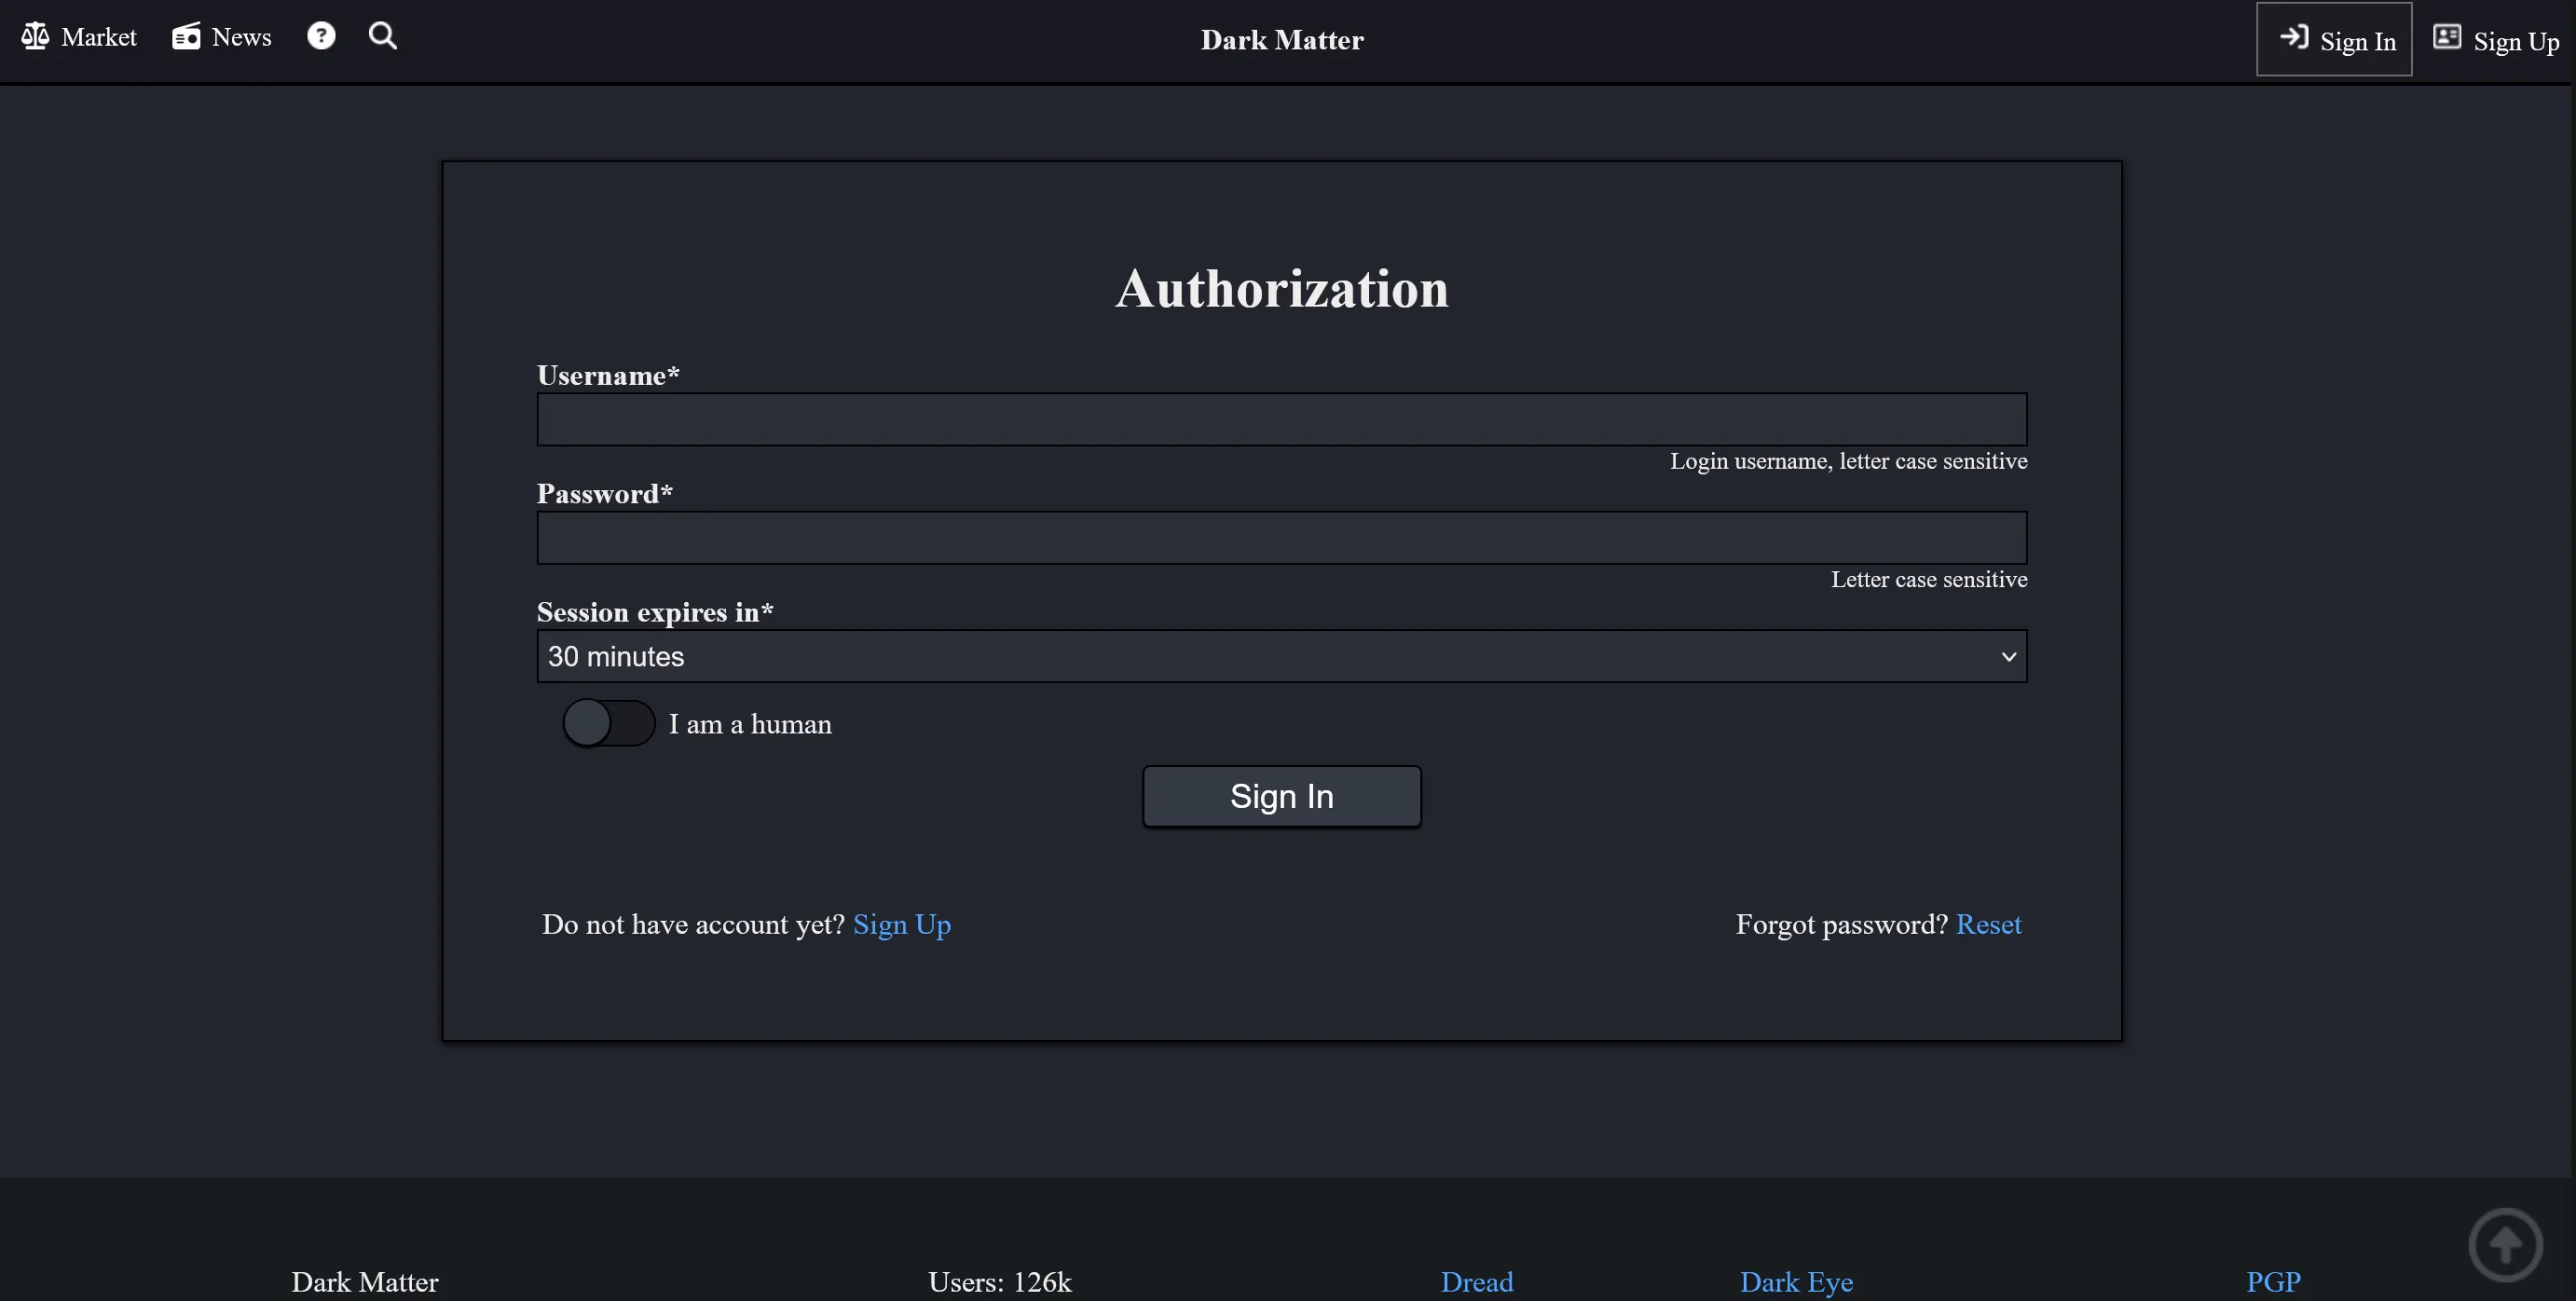Click the help question mark icon
The height and width of the screenshot is (1301, 2576).
coord(321,35)
